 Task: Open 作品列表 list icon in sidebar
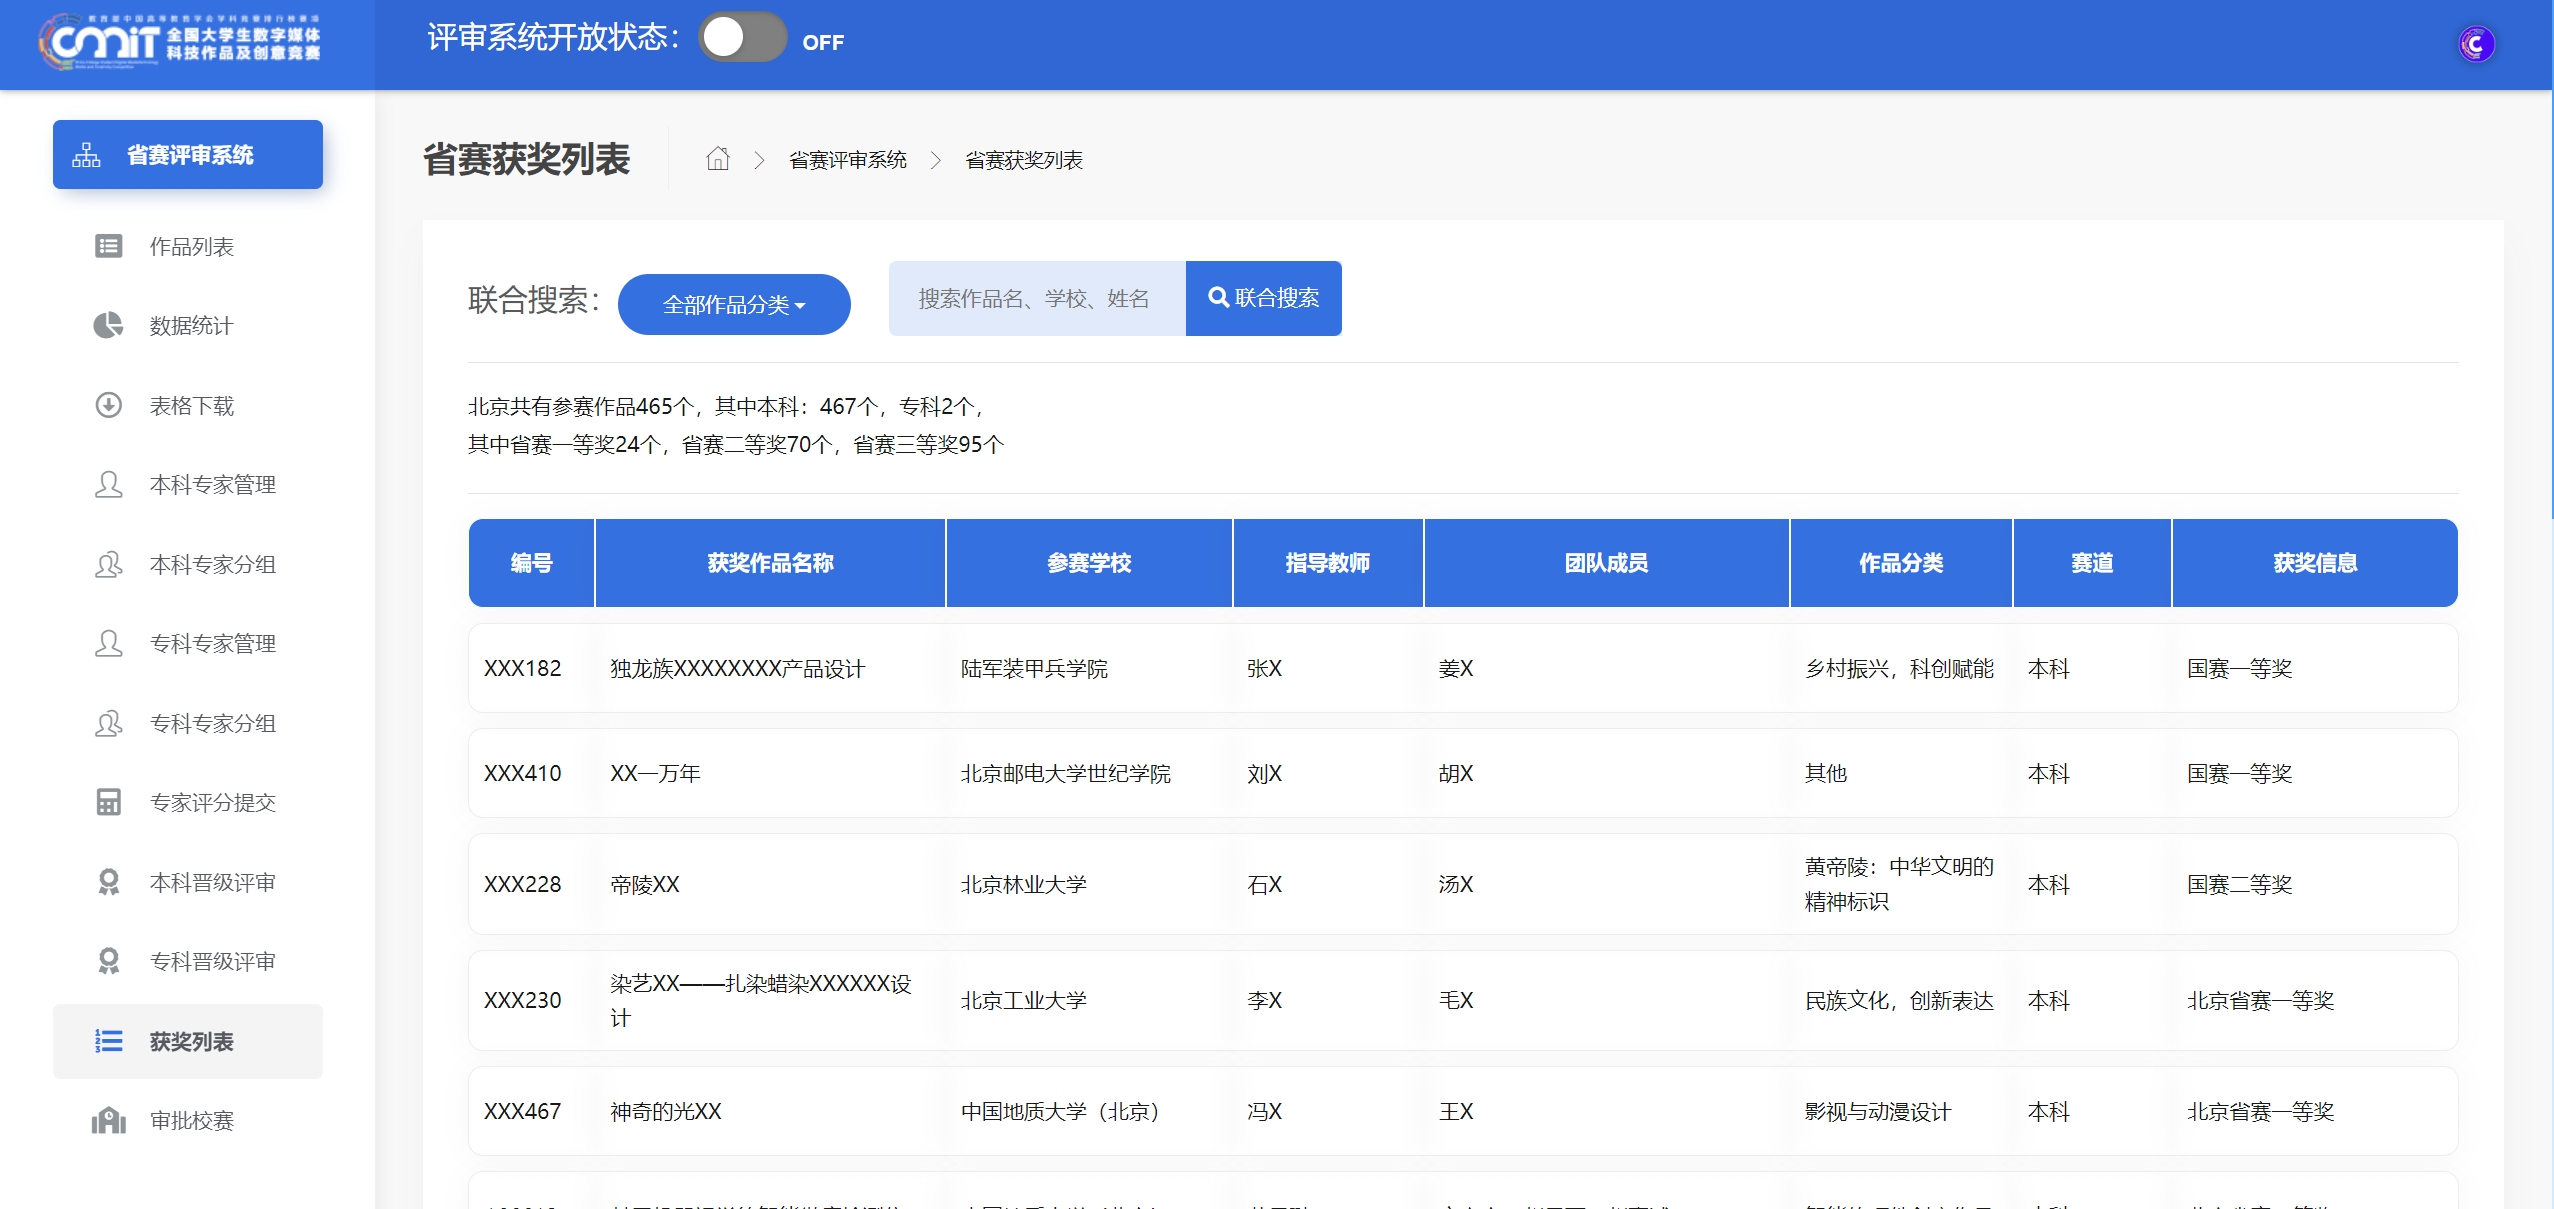[108, 246]
